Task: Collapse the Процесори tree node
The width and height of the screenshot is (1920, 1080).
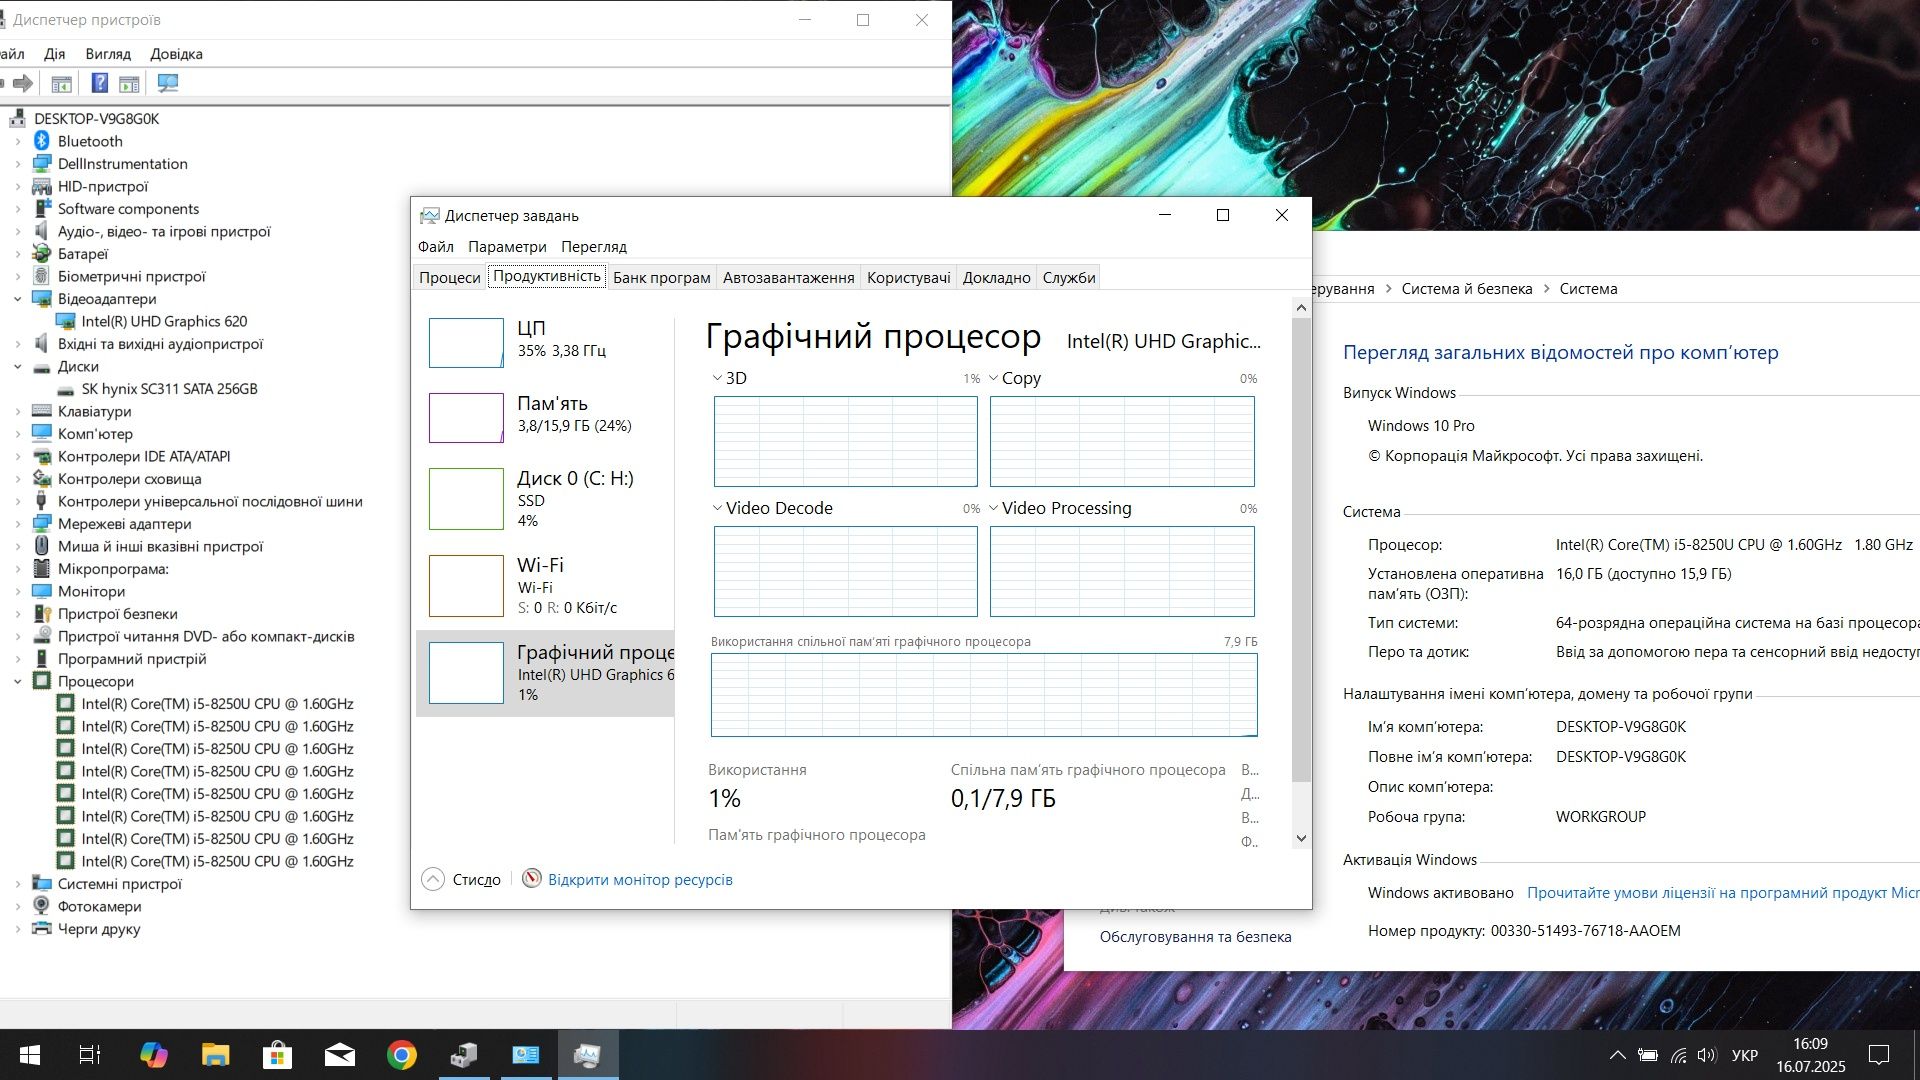Action: tap(18, 682)
